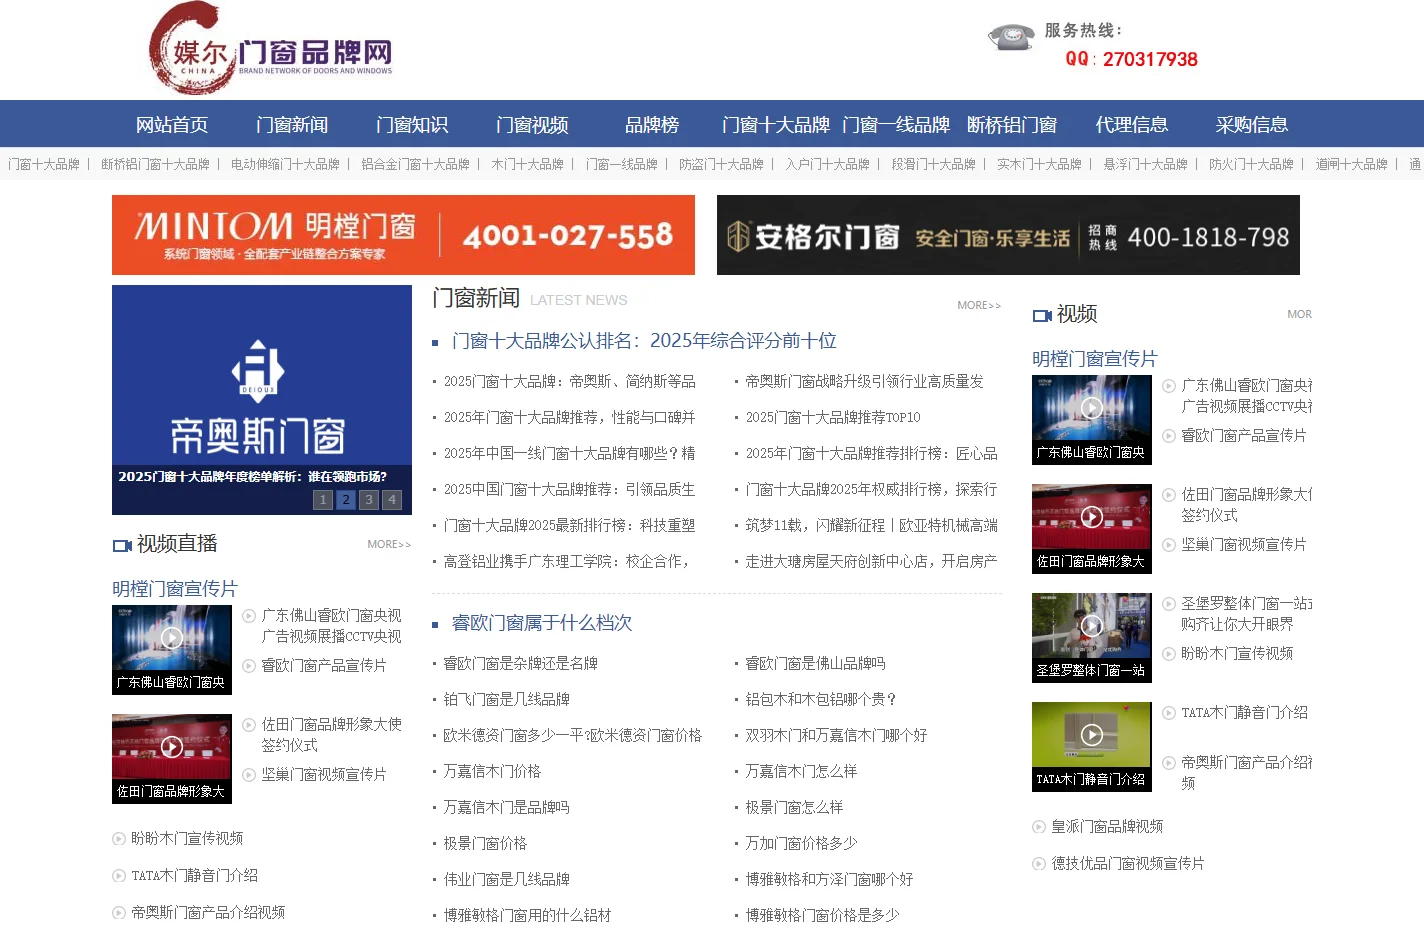This screenshot has height=933, width=1424.
Task: Open article 帝奥斯门窗战略升级引领行业高质量发
Action: click(x=865, y=382)
